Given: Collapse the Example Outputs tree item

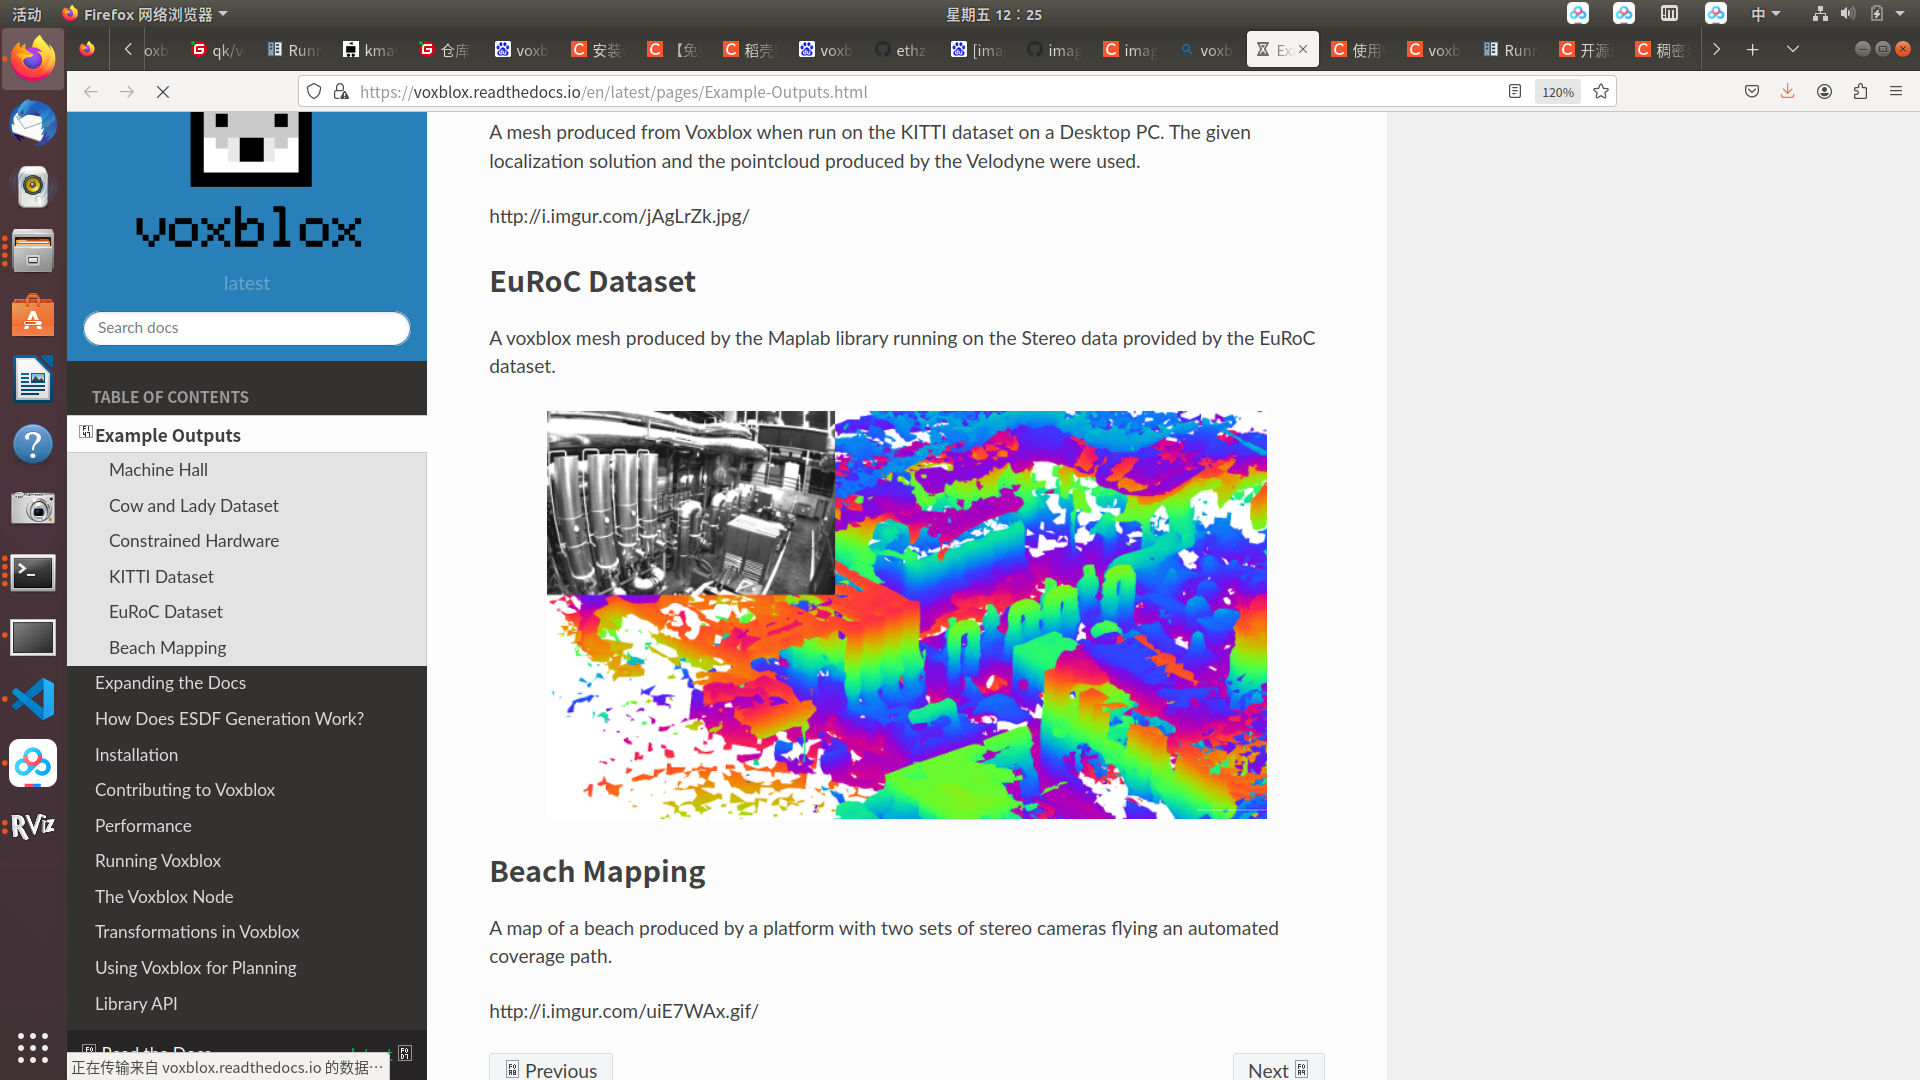Looking at the screenshot, I should pos(86,433).
